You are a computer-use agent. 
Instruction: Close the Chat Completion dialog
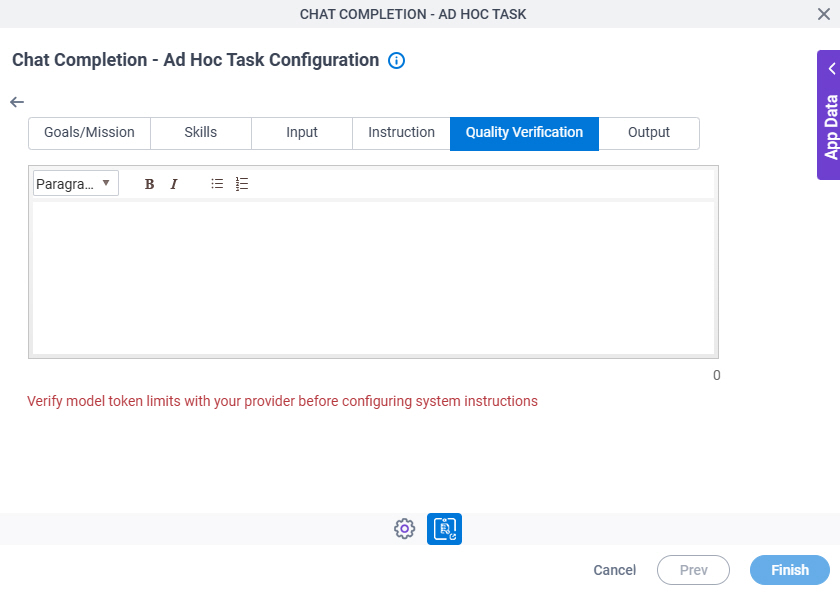click(823, 14)
